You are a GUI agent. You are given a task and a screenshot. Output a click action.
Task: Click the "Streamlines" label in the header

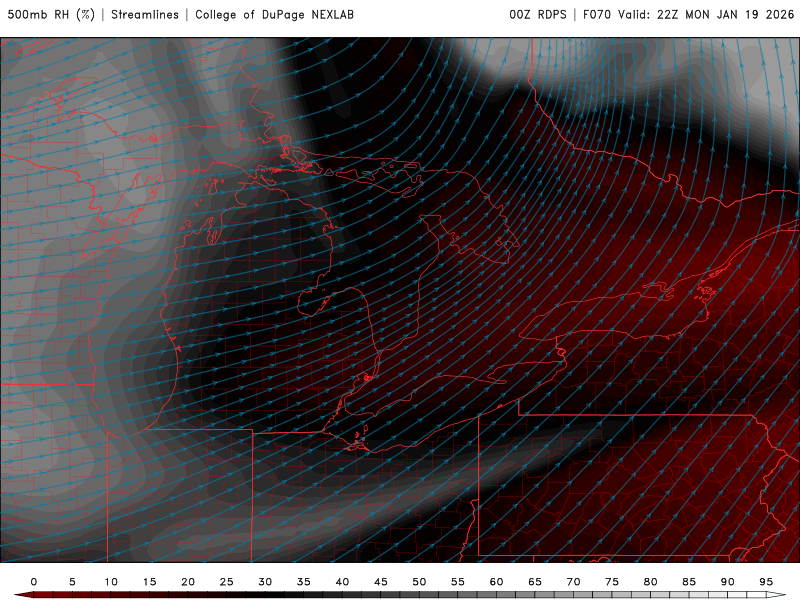pyautogui.click(x=145, y=15)
